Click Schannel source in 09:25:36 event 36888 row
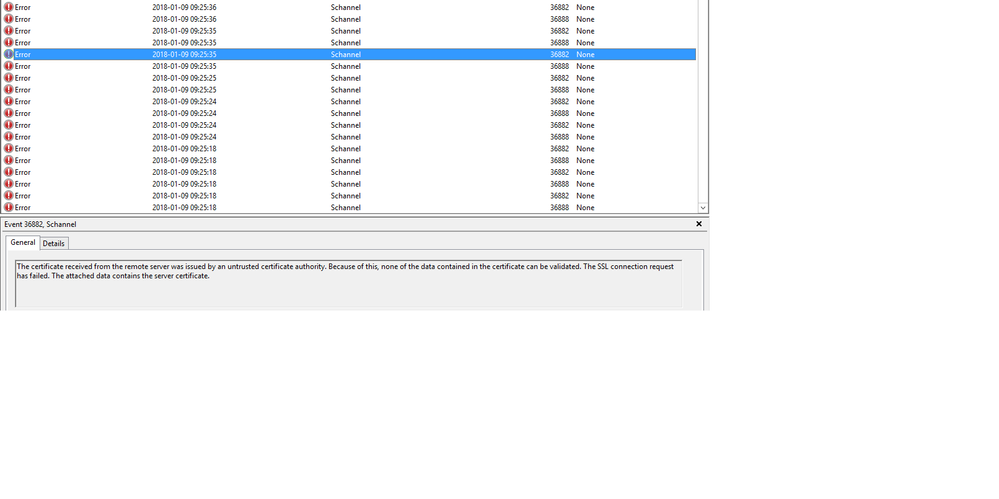The width and height of the screenshot is (999, 499). 345,19
